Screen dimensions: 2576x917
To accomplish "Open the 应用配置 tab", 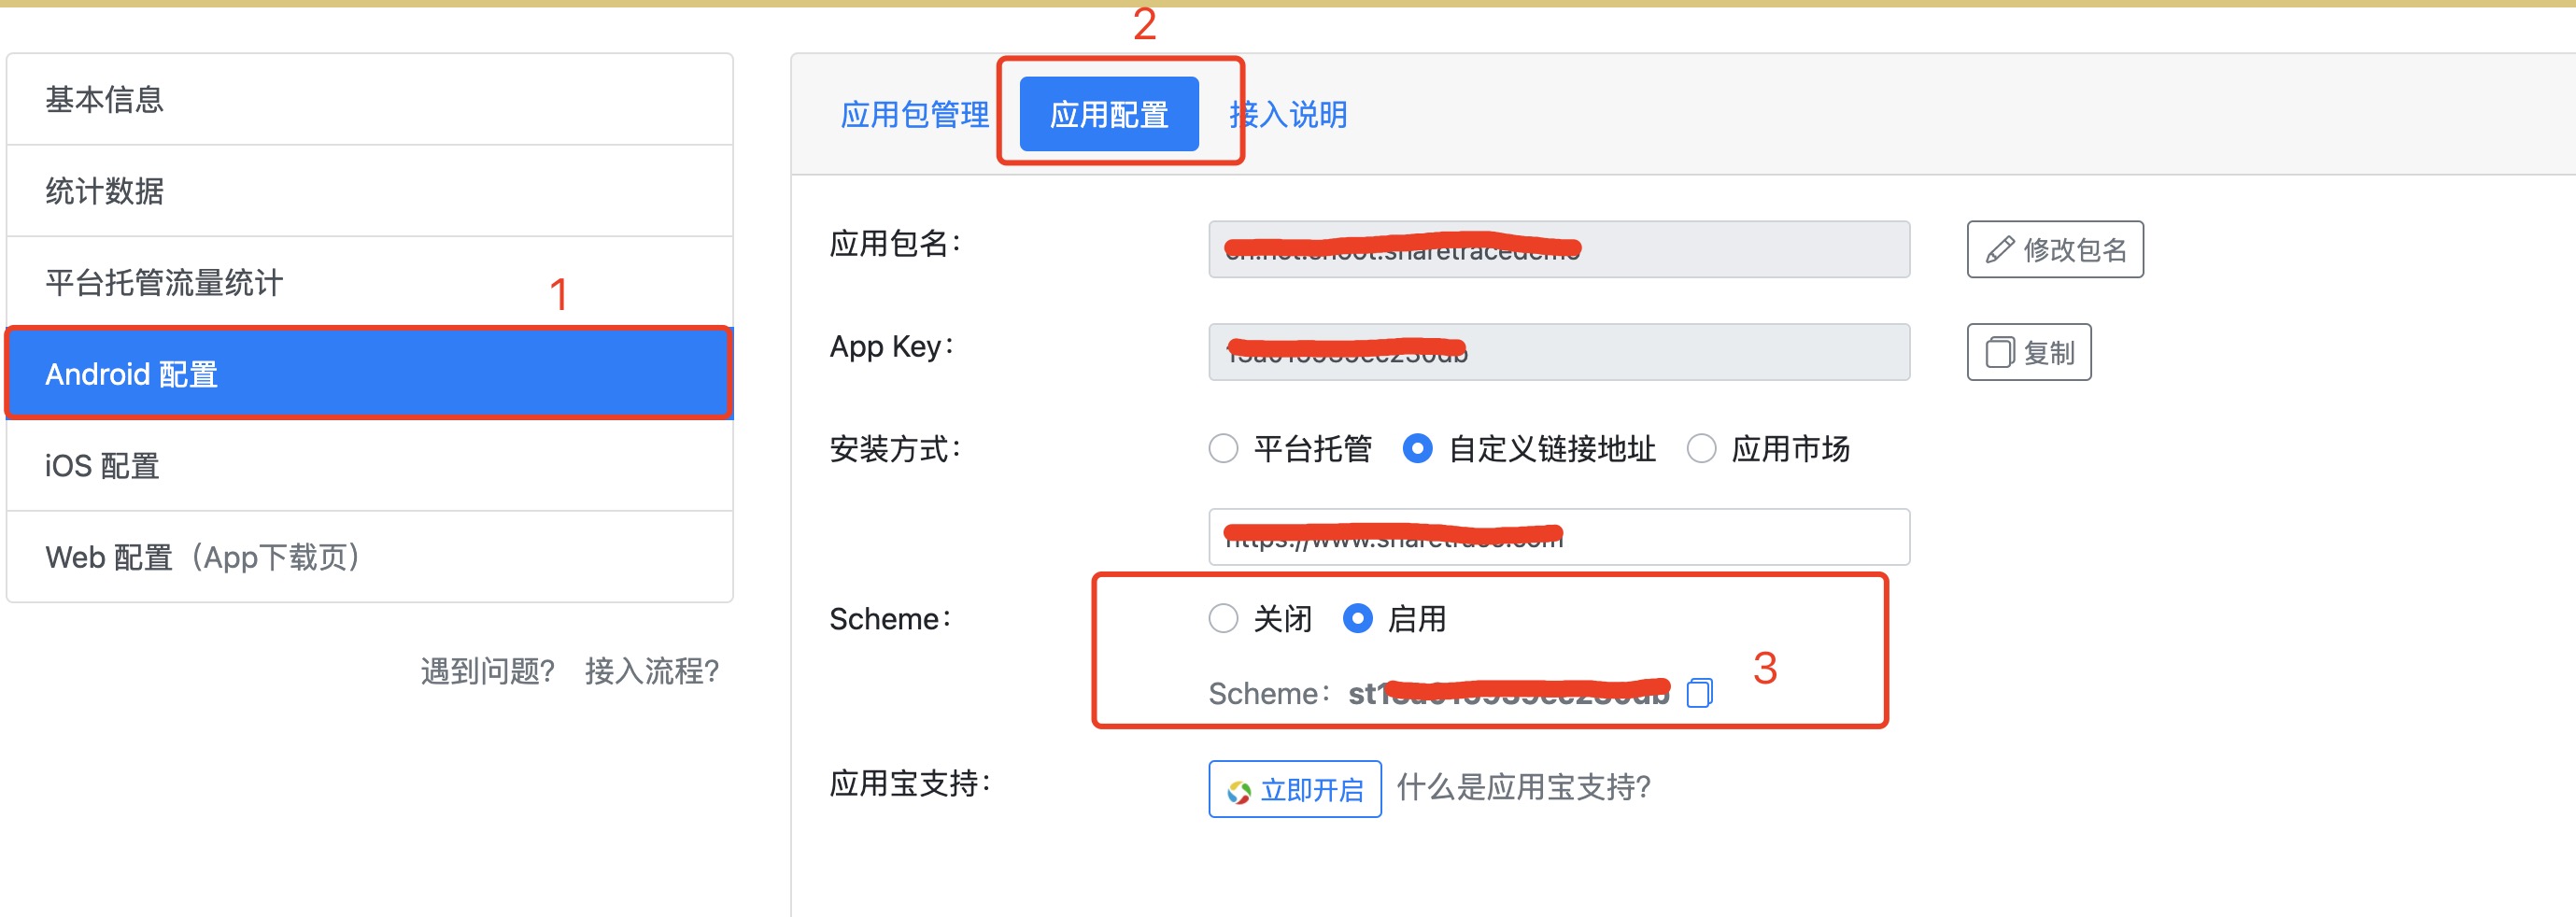I will click(1109, 115).
